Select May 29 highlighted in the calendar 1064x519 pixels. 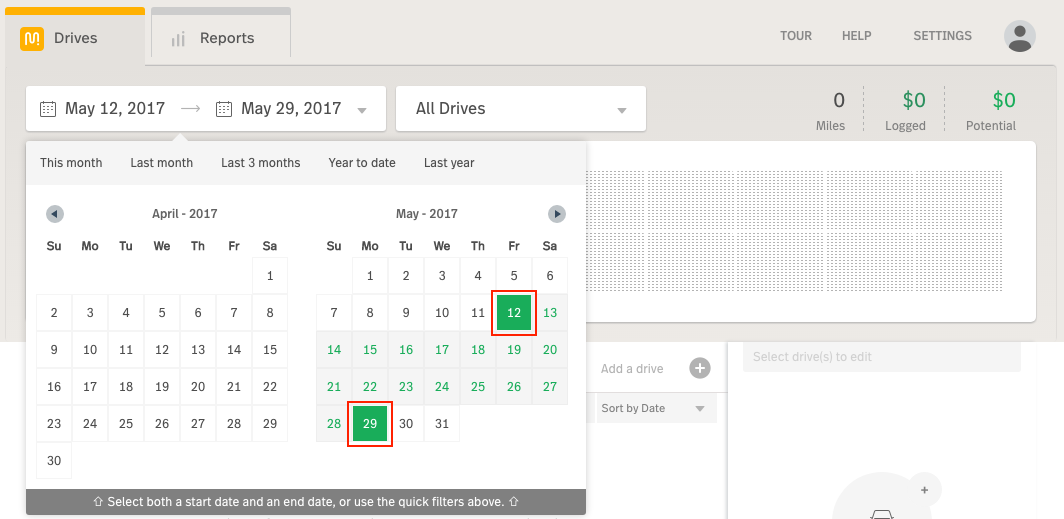click(370, 424)
